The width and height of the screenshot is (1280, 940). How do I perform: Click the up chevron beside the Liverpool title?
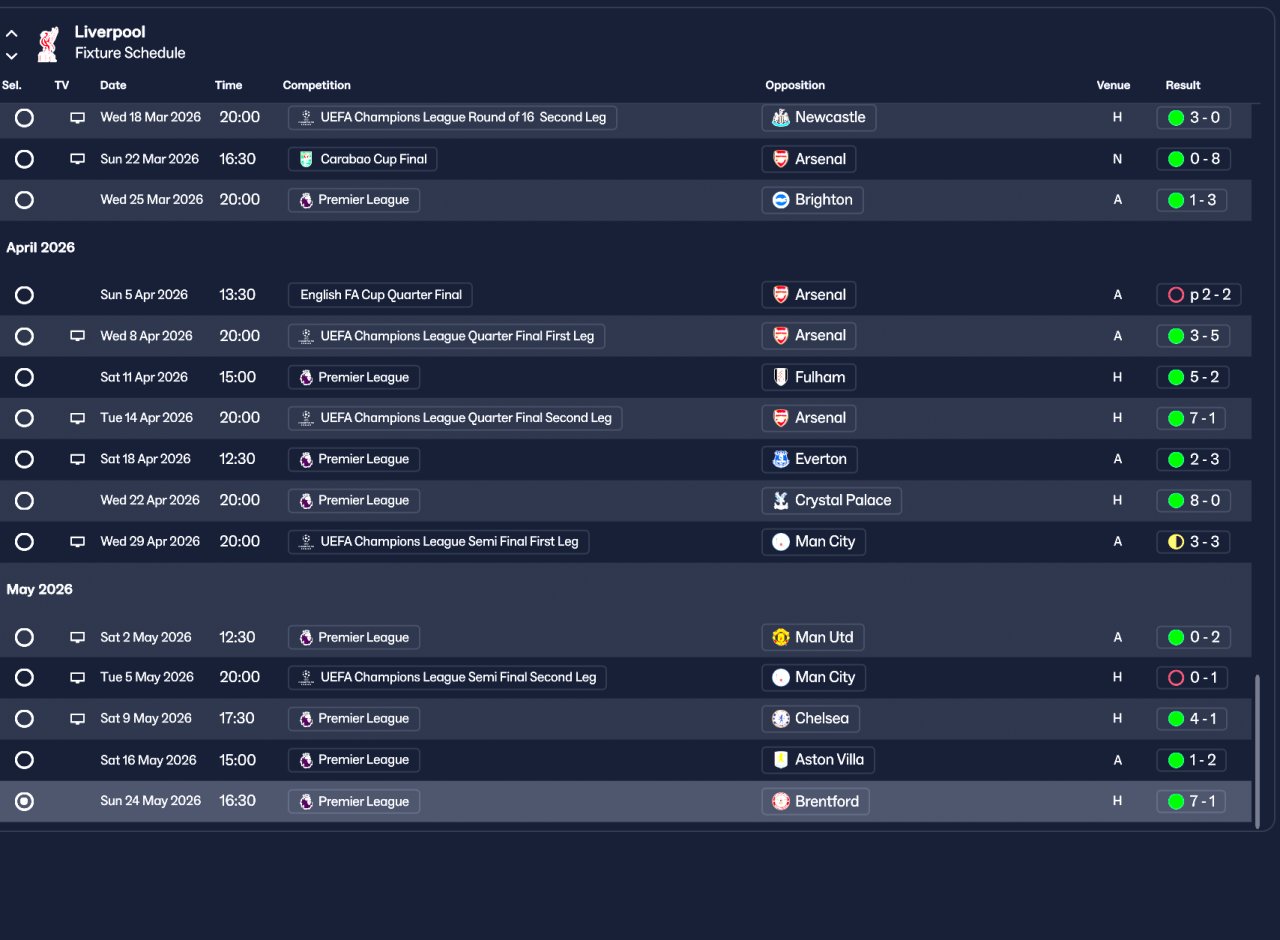[x=12, y=33]
